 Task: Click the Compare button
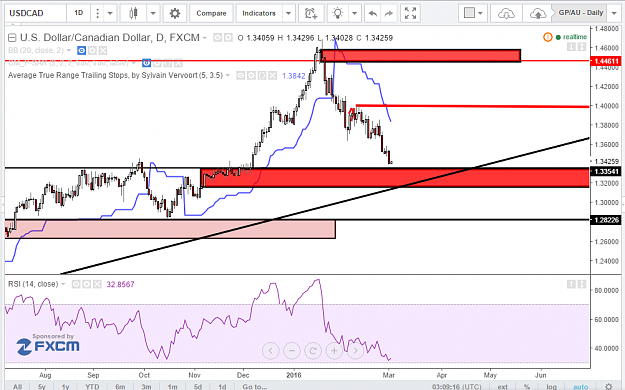[211, 13]
